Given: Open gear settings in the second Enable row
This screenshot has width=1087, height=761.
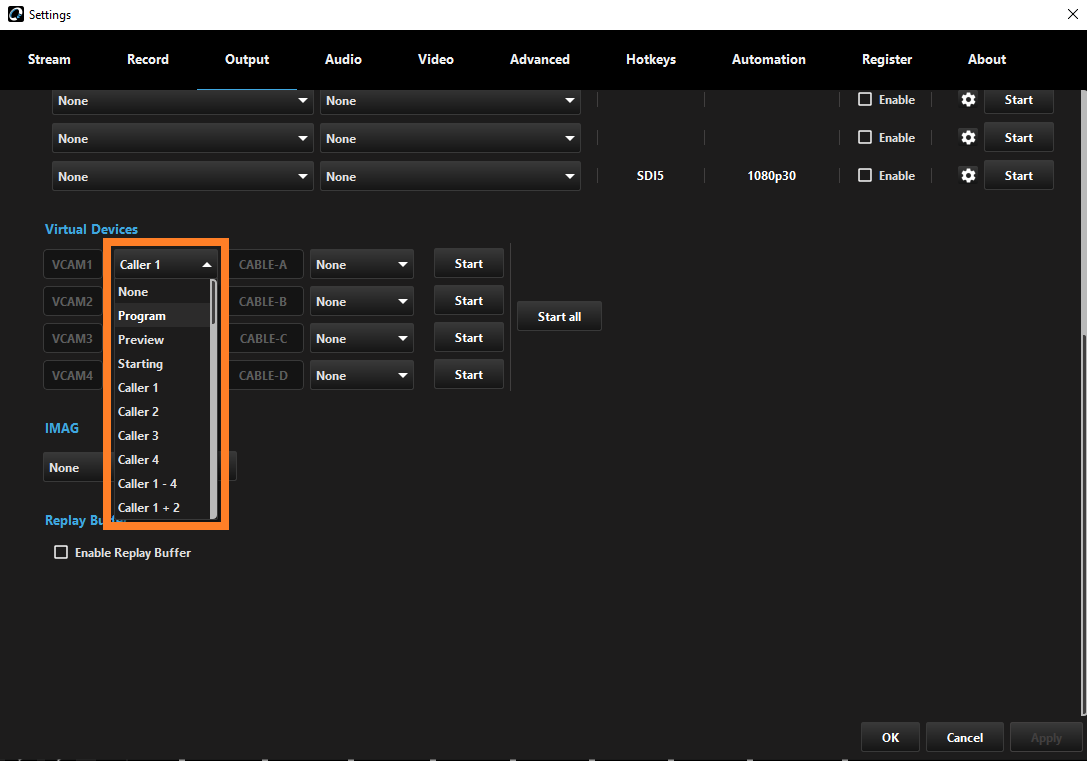Looking at the screenshot, I should click(968, 137).
